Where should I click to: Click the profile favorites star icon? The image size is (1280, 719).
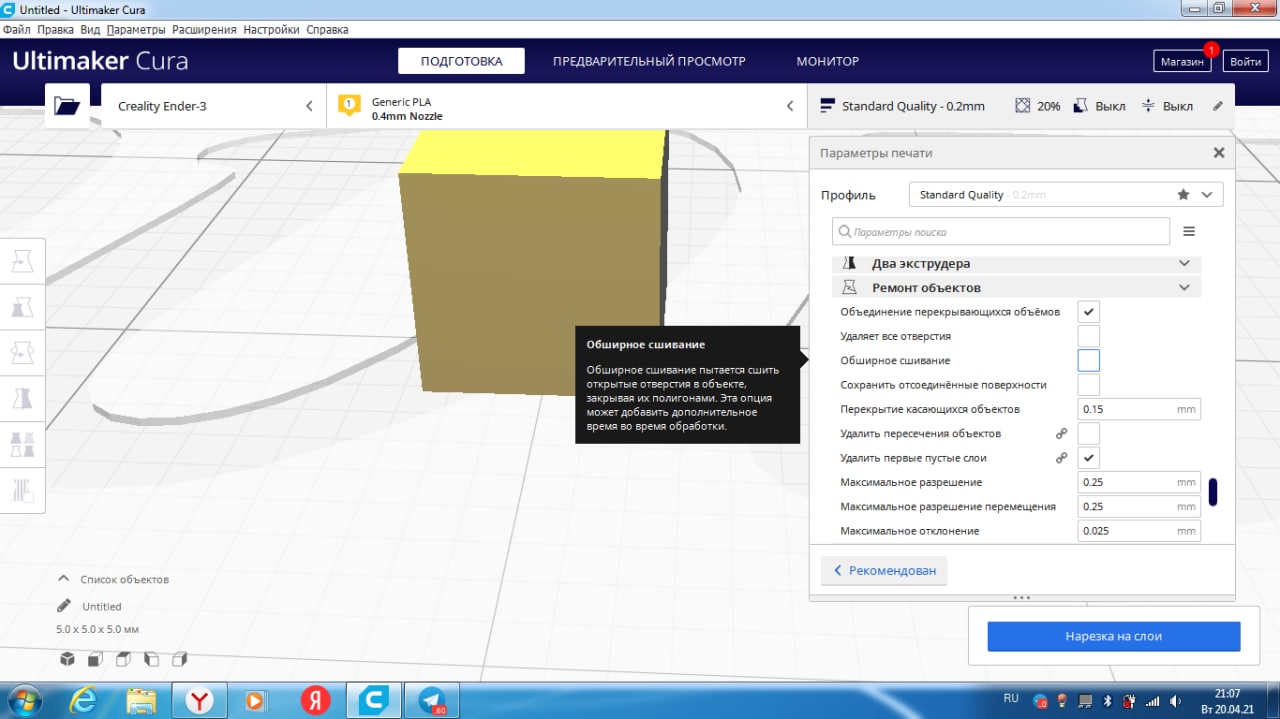tap(1184, 195)
